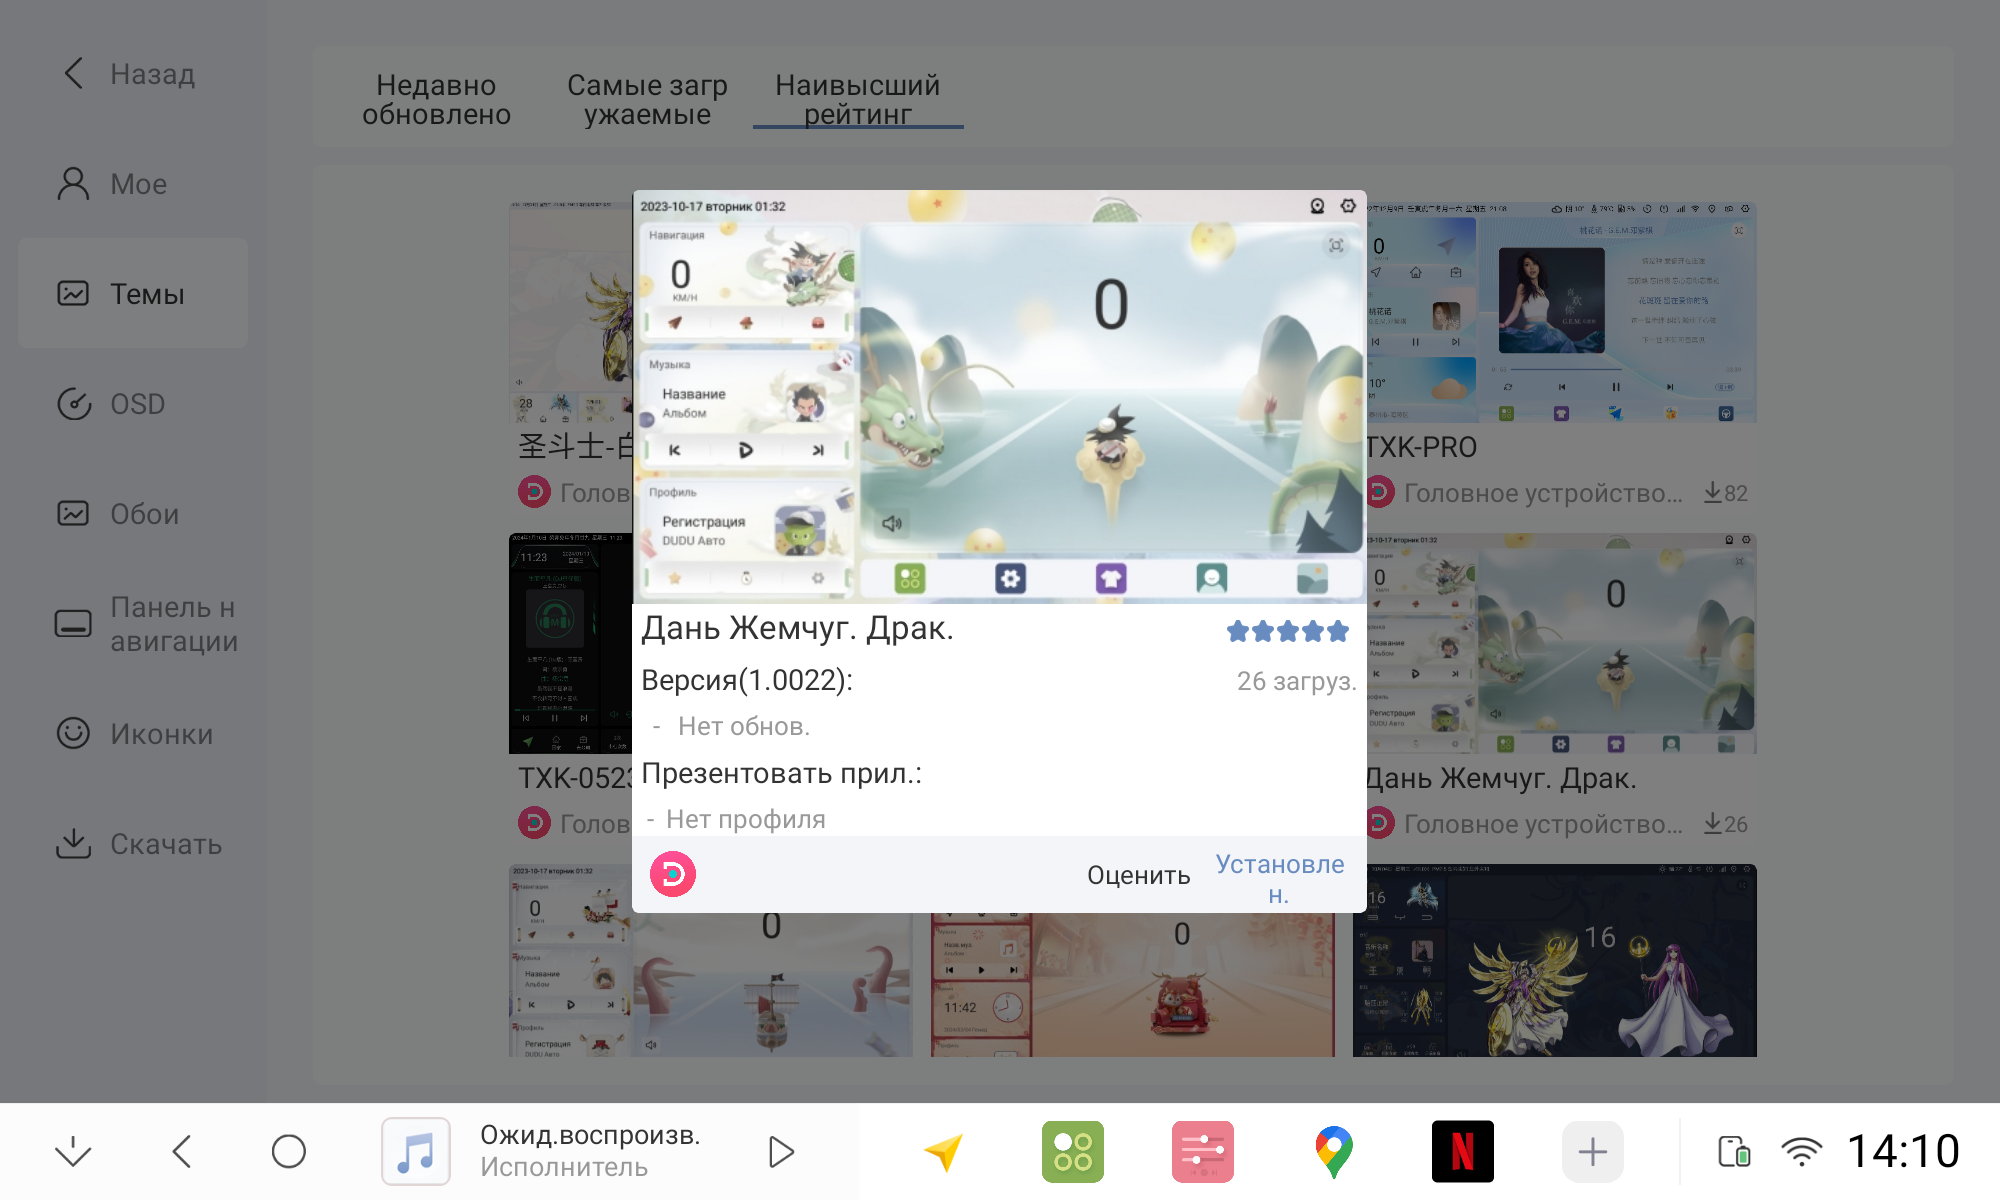Click Презентовать прил.: heading
The image size is (2000, 1200).
point(781,773)
